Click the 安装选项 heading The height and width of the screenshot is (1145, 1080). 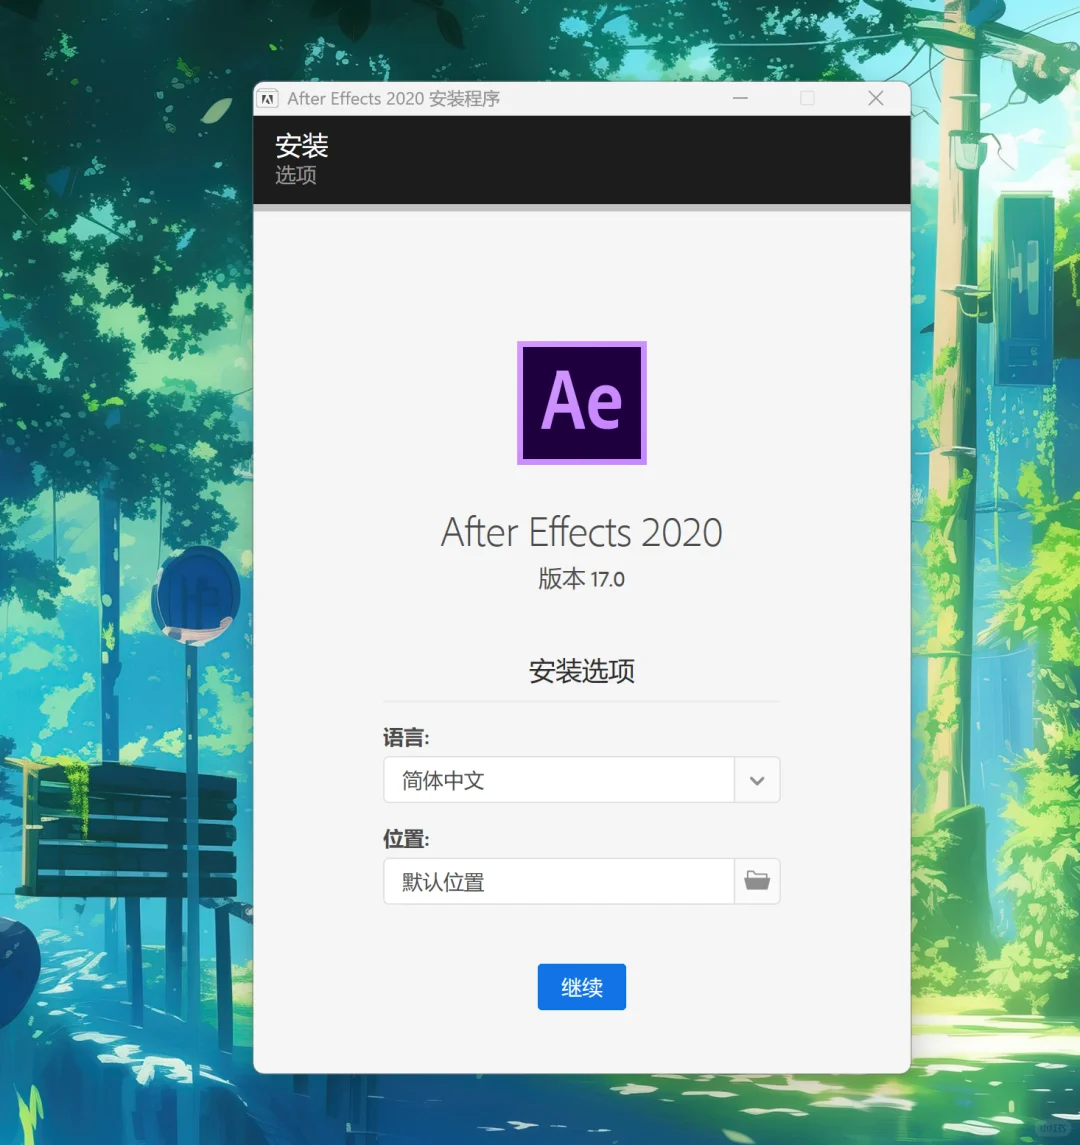[581, 671]
